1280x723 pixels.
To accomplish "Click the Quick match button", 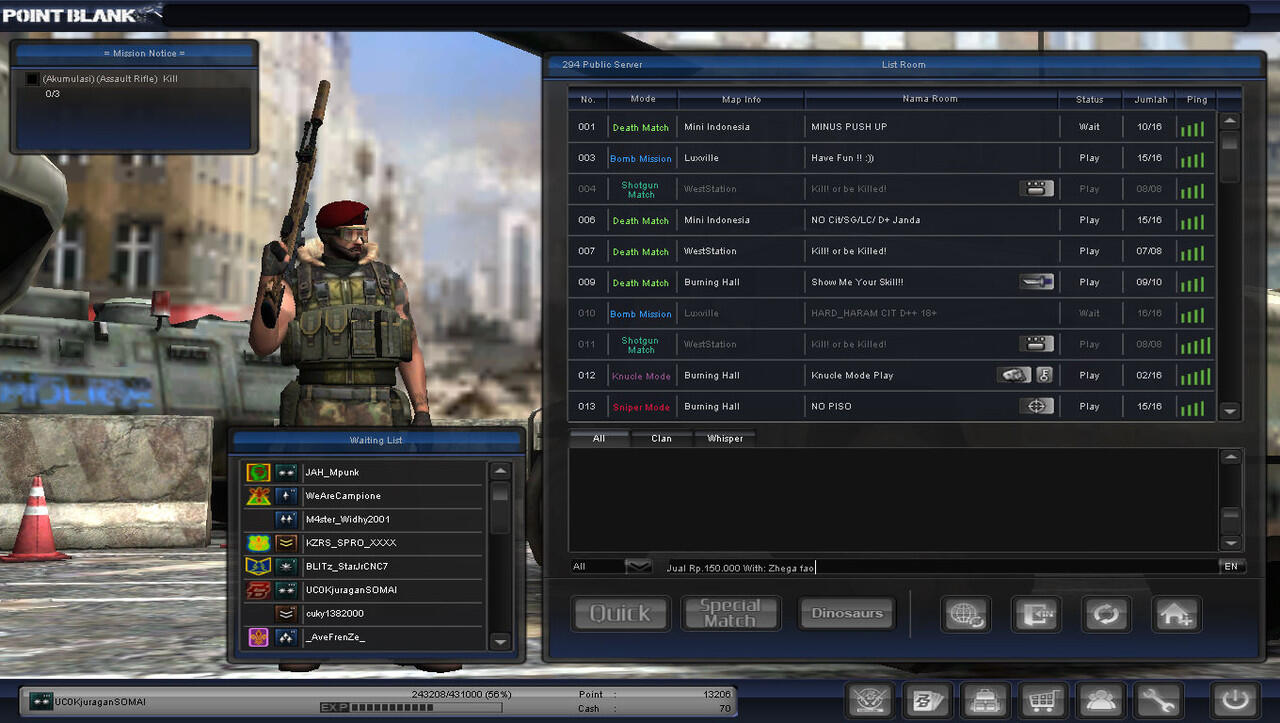I will click(x=620, y=613).
